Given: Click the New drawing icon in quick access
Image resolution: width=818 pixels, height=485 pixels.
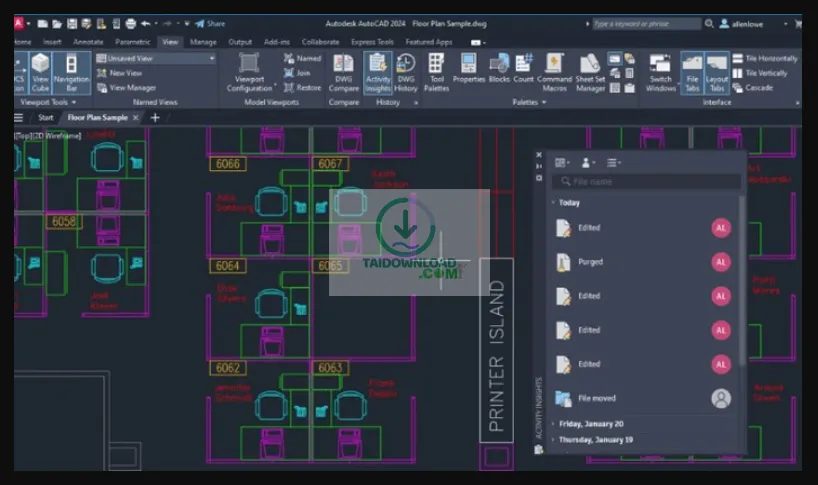Looking at the screenshot, I should 43,23.
